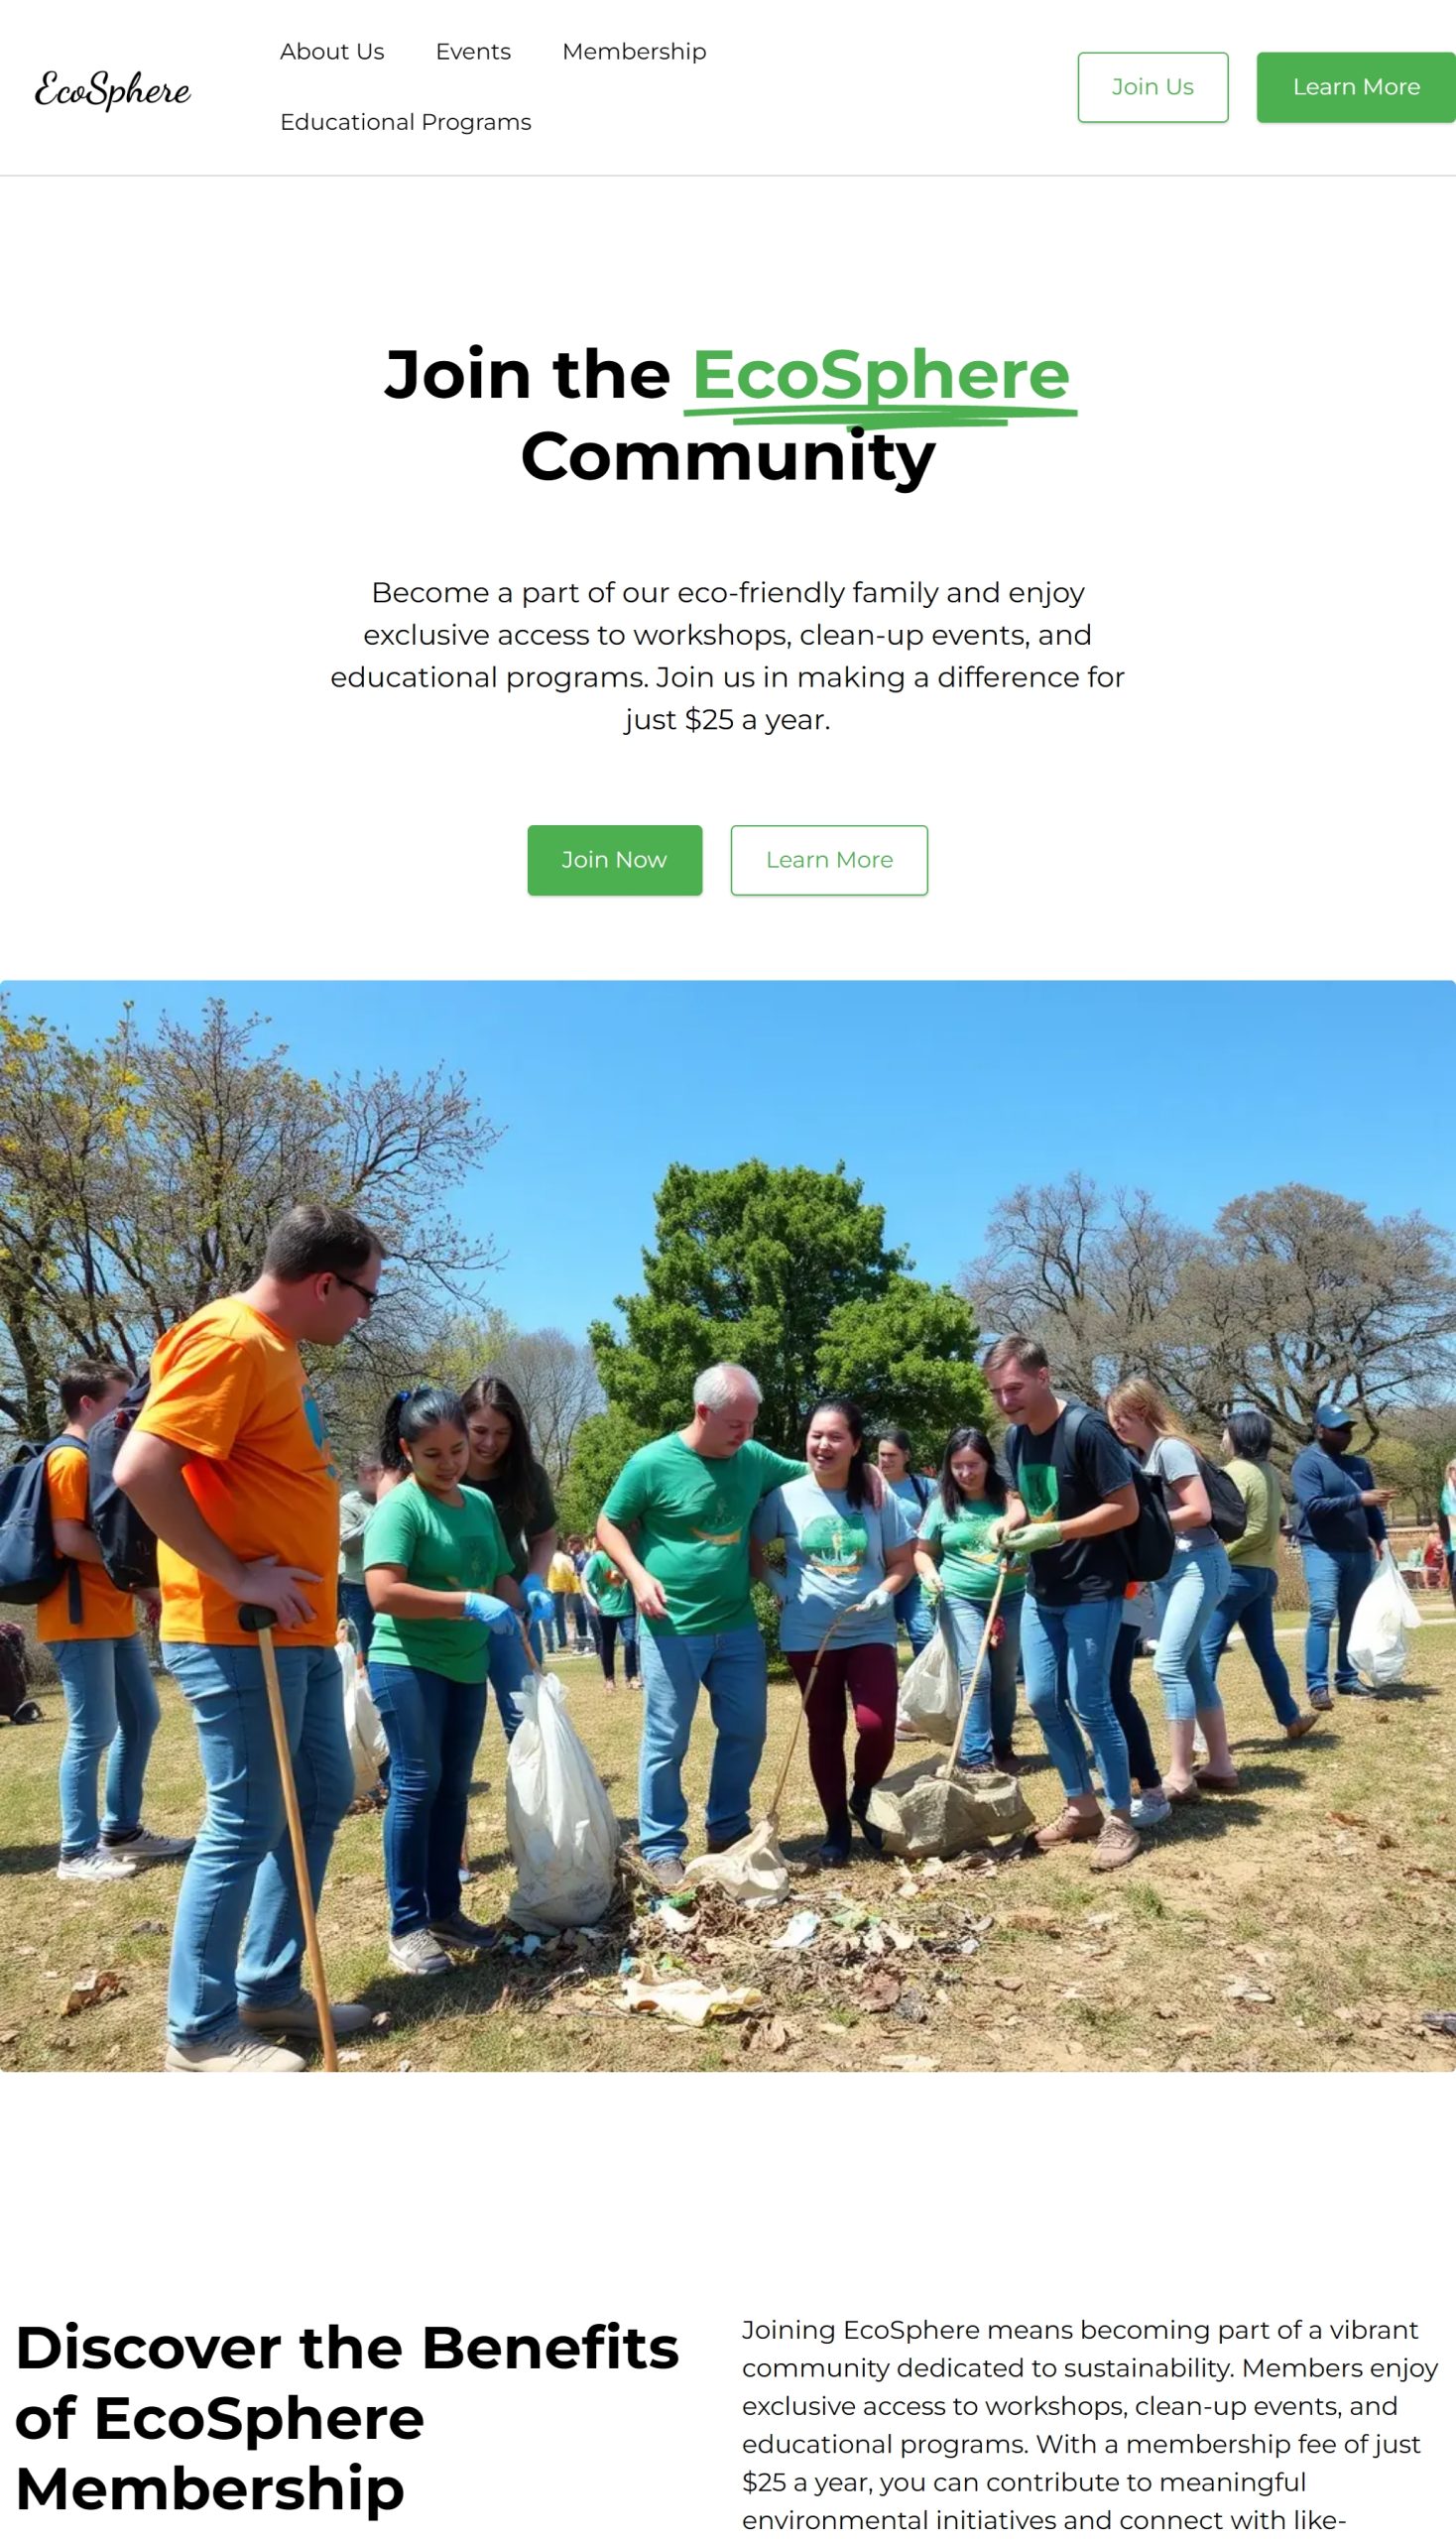Open the About Us nav link
This screenshot has width=1456, height=2539.
coord(332,52)
